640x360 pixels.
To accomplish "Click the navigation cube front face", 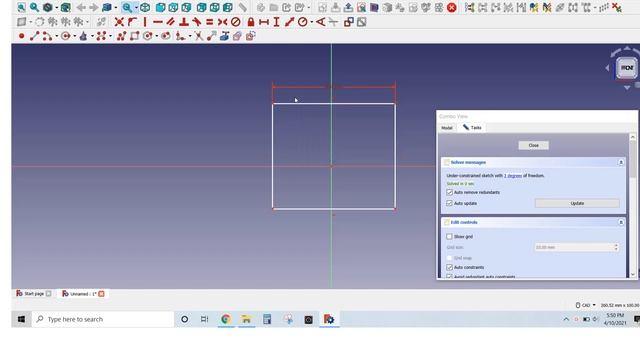I will (627, 68).
